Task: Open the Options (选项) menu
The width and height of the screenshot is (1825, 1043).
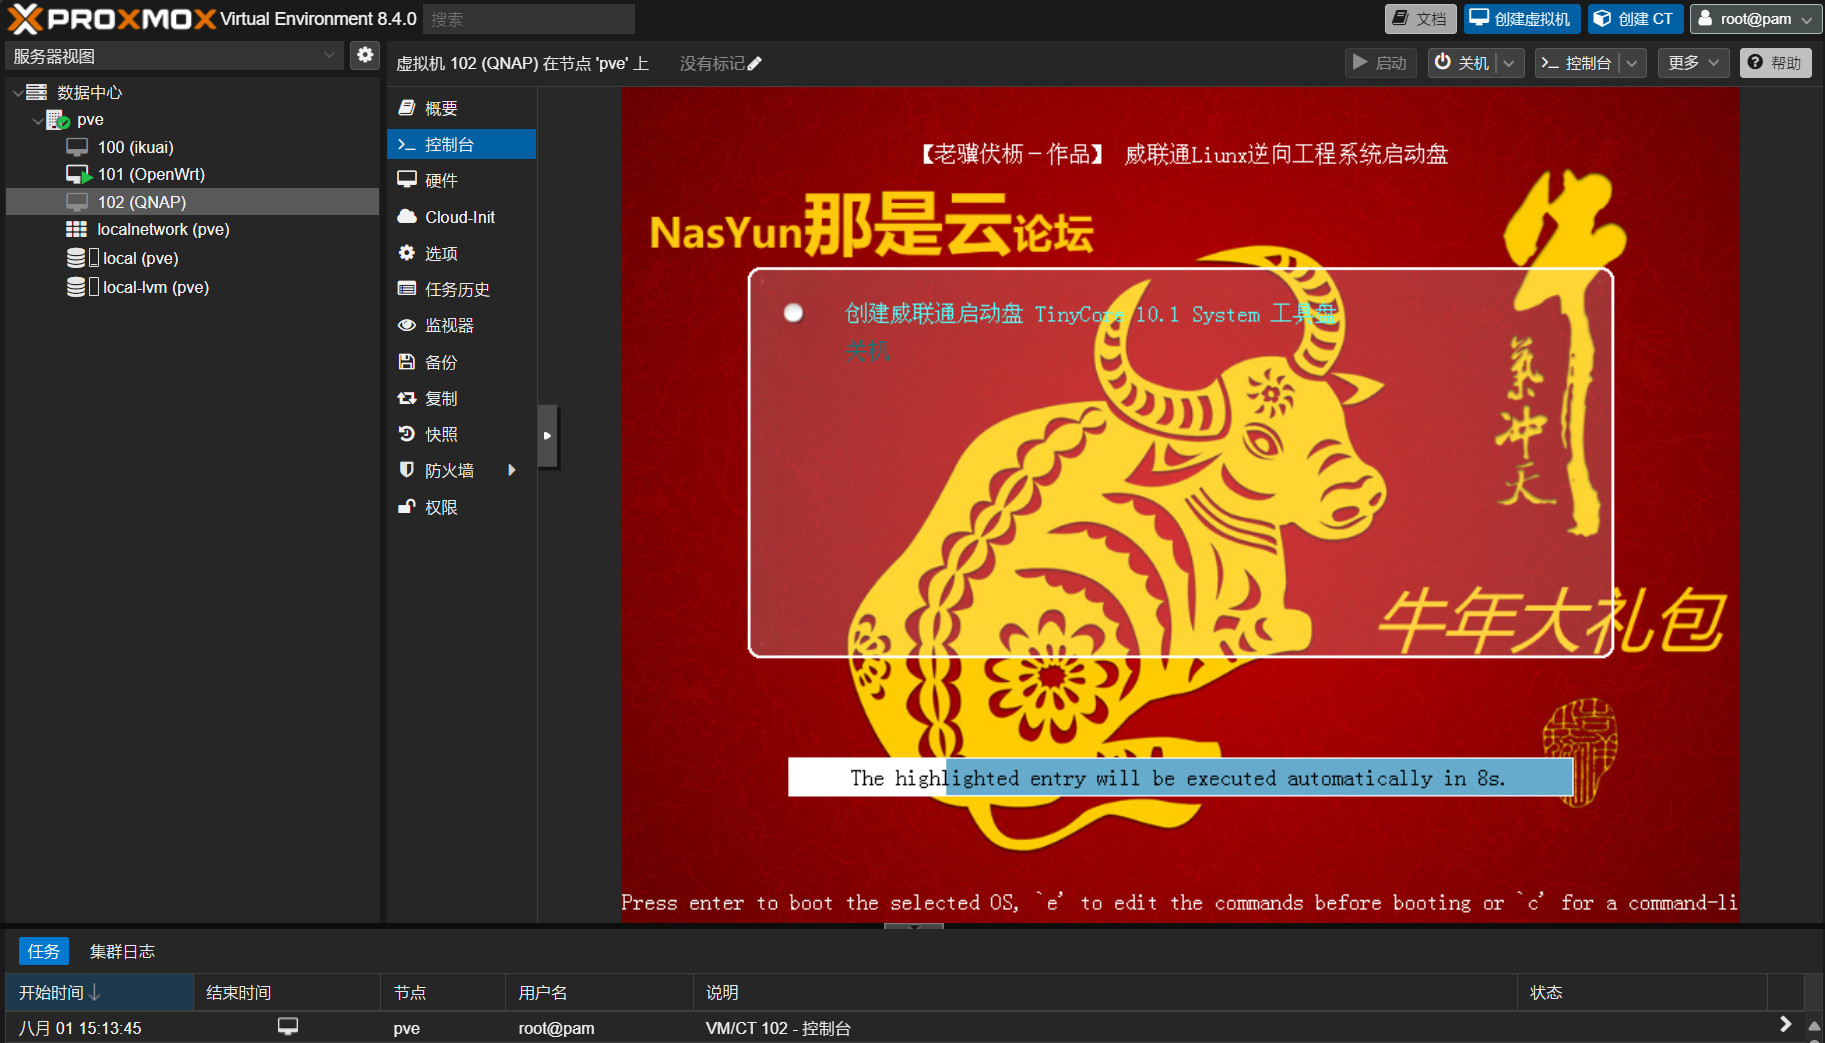Action: point(461,253)
